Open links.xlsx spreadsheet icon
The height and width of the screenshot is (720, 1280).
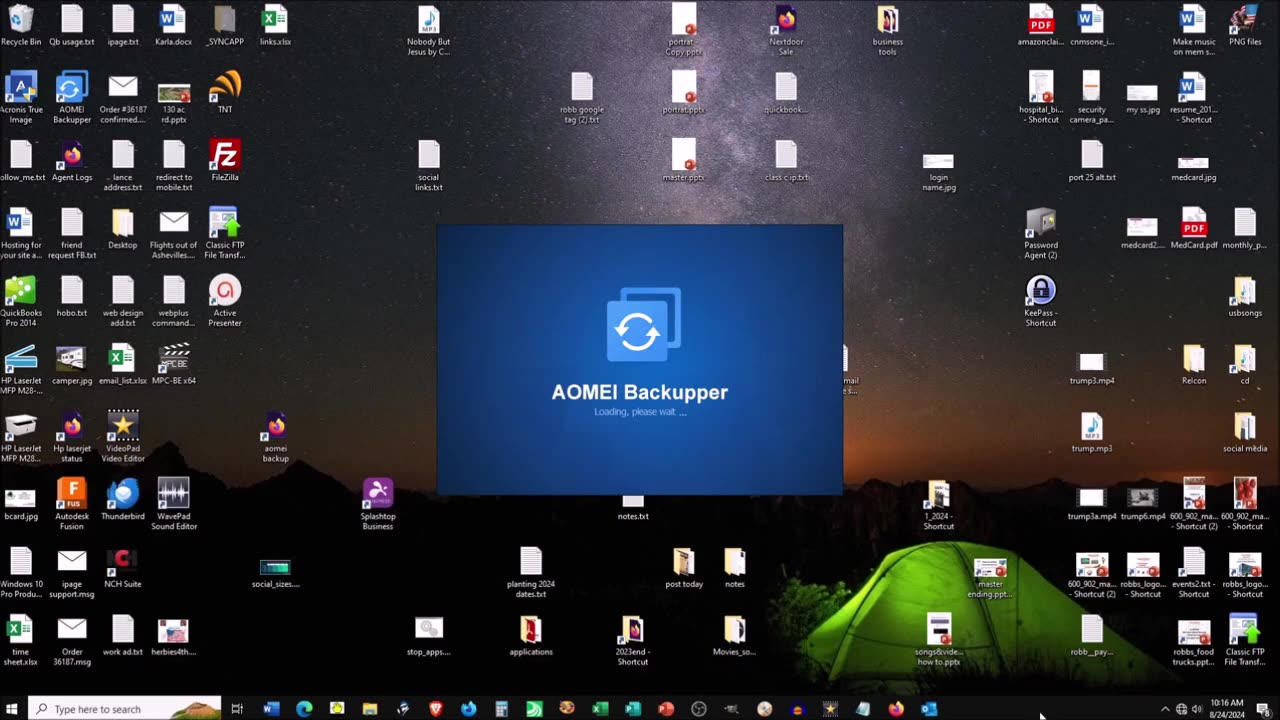[275, 26]
